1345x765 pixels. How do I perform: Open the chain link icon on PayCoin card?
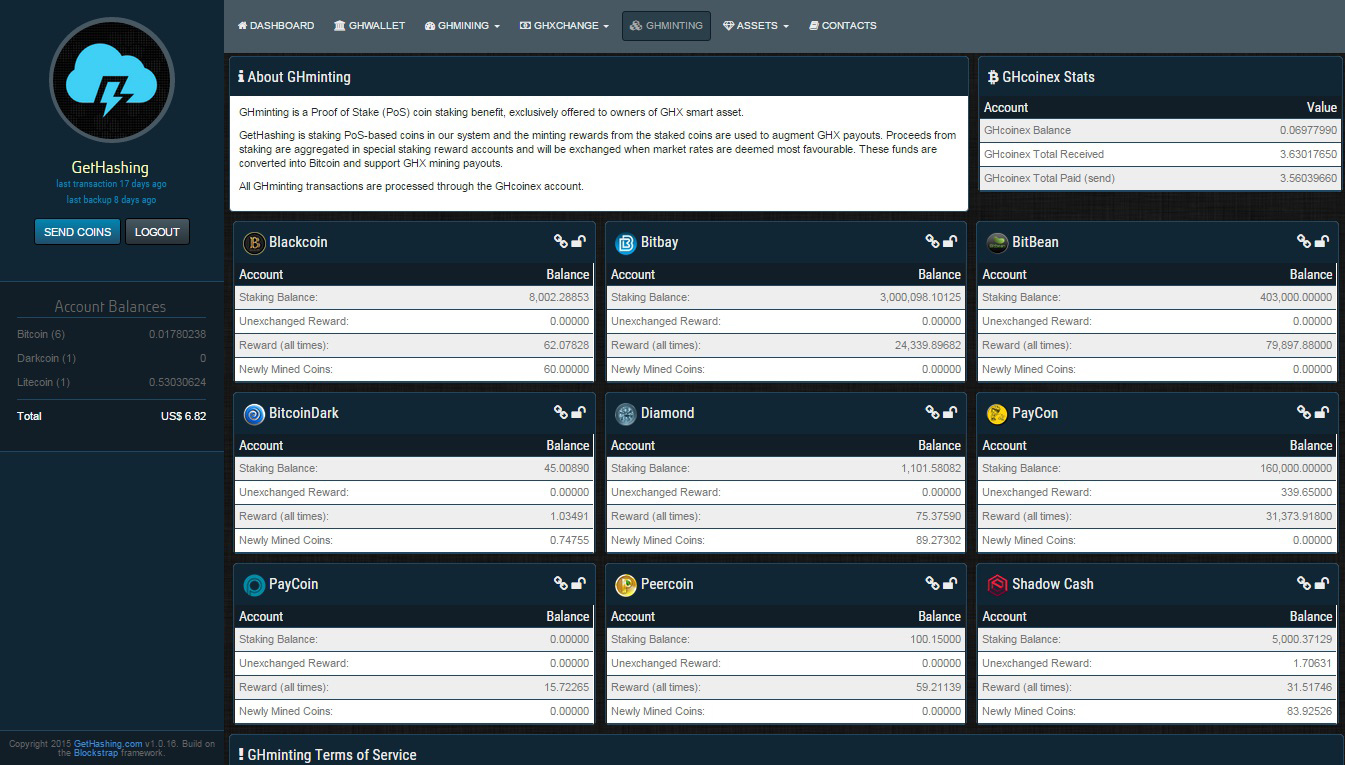coord(561,583)
